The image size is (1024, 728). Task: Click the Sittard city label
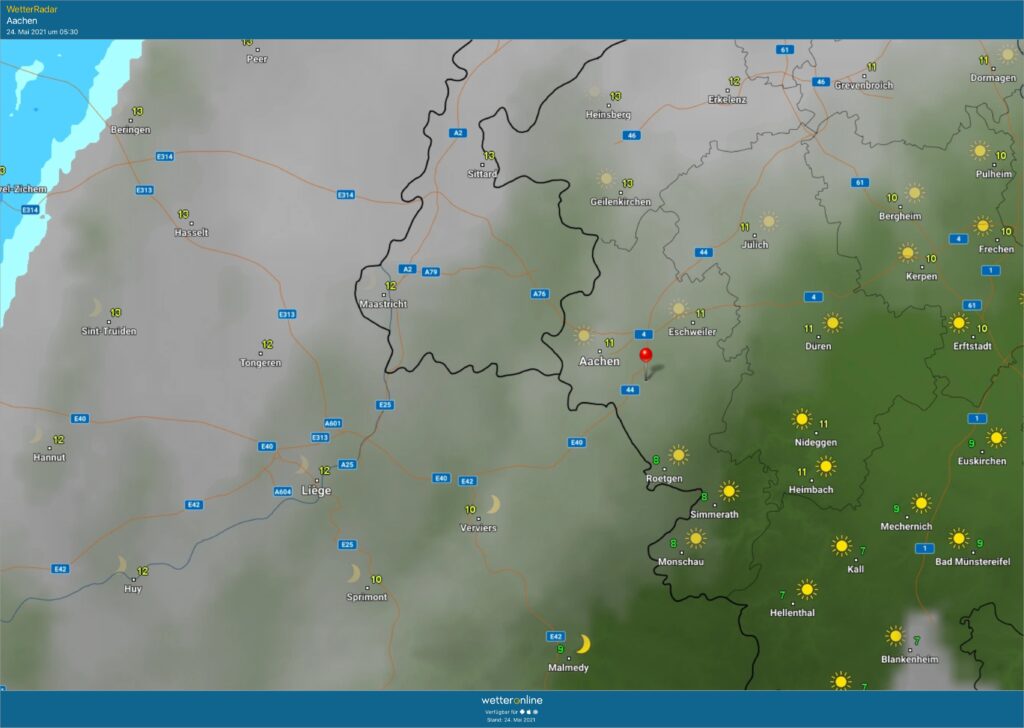(x=482, y=174)
